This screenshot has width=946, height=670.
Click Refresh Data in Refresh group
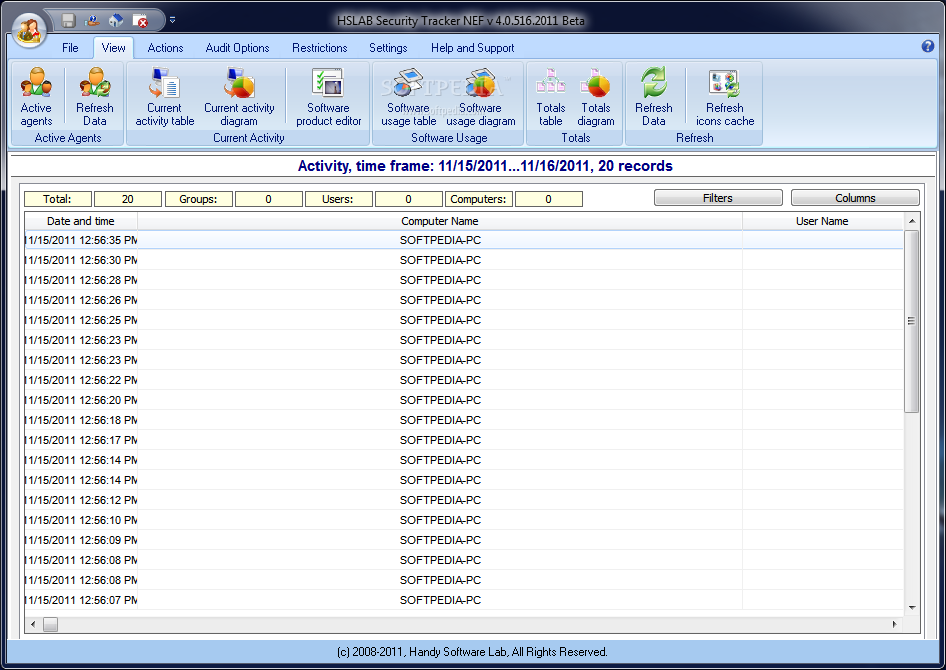[653, 97]
